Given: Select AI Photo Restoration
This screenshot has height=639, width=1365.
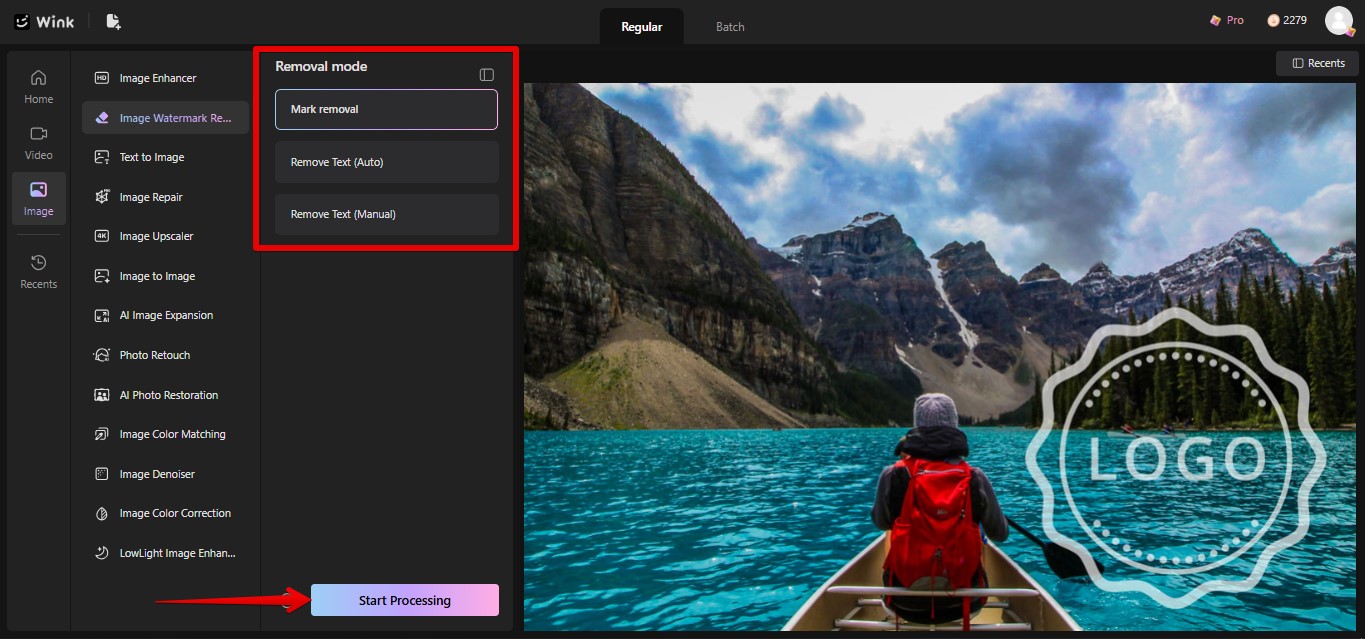Looking at the screenshot, I should pos(165,395).
